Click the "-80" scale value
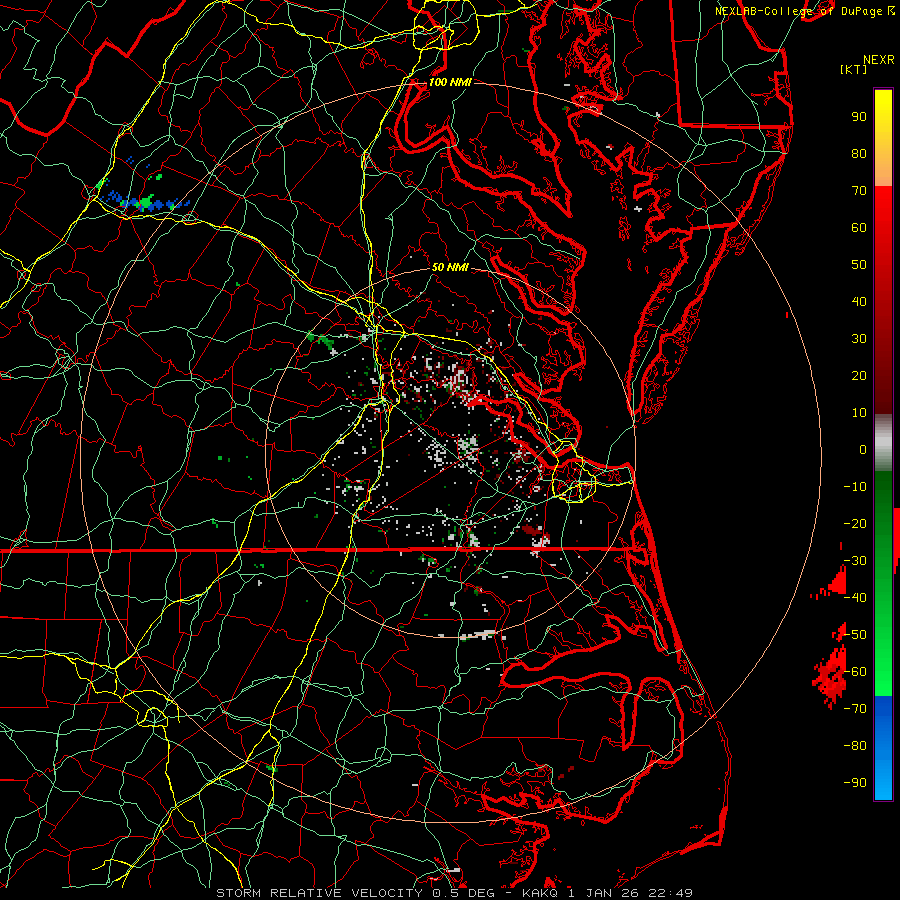900x900 pixels. (x=855, y=746)
